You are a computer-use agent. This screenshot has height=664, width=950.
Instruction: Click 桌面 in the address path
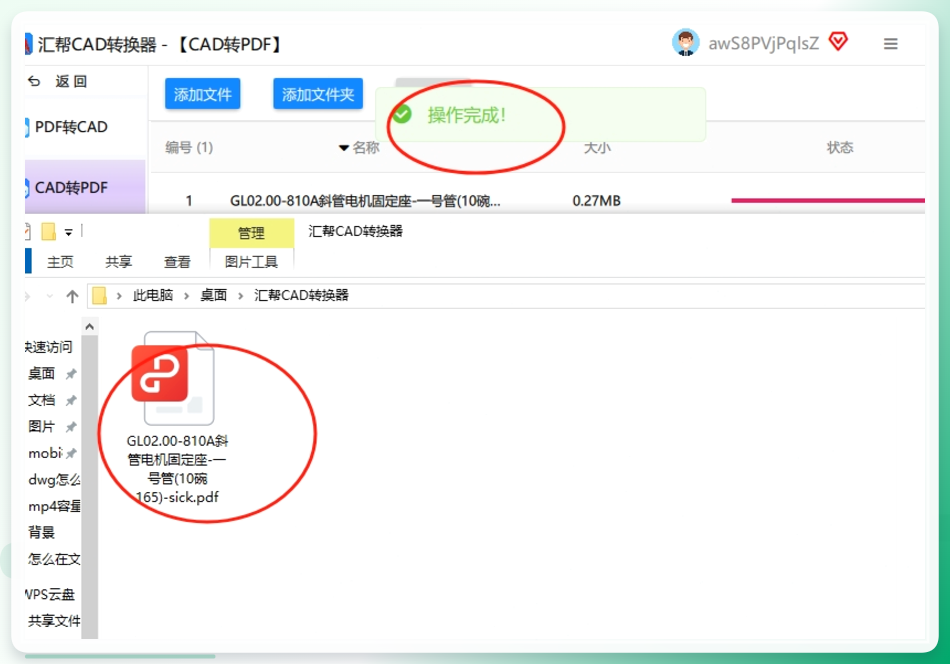[x=213, y=295]
